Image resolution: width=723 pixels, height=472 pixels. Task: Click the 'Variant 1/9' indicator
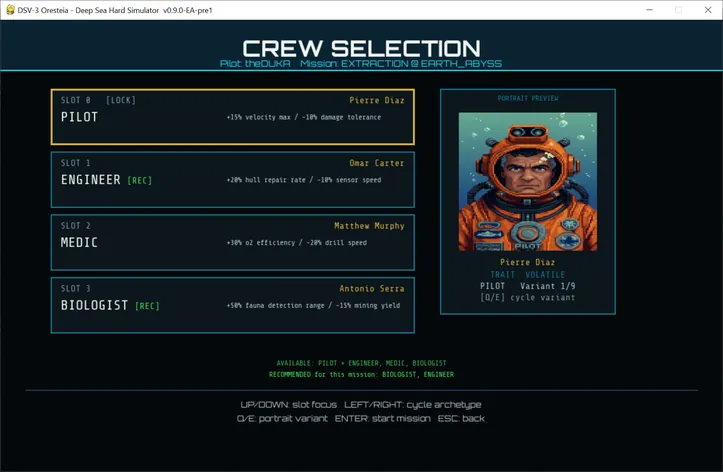pyautogui.click(x=548, y=286)
